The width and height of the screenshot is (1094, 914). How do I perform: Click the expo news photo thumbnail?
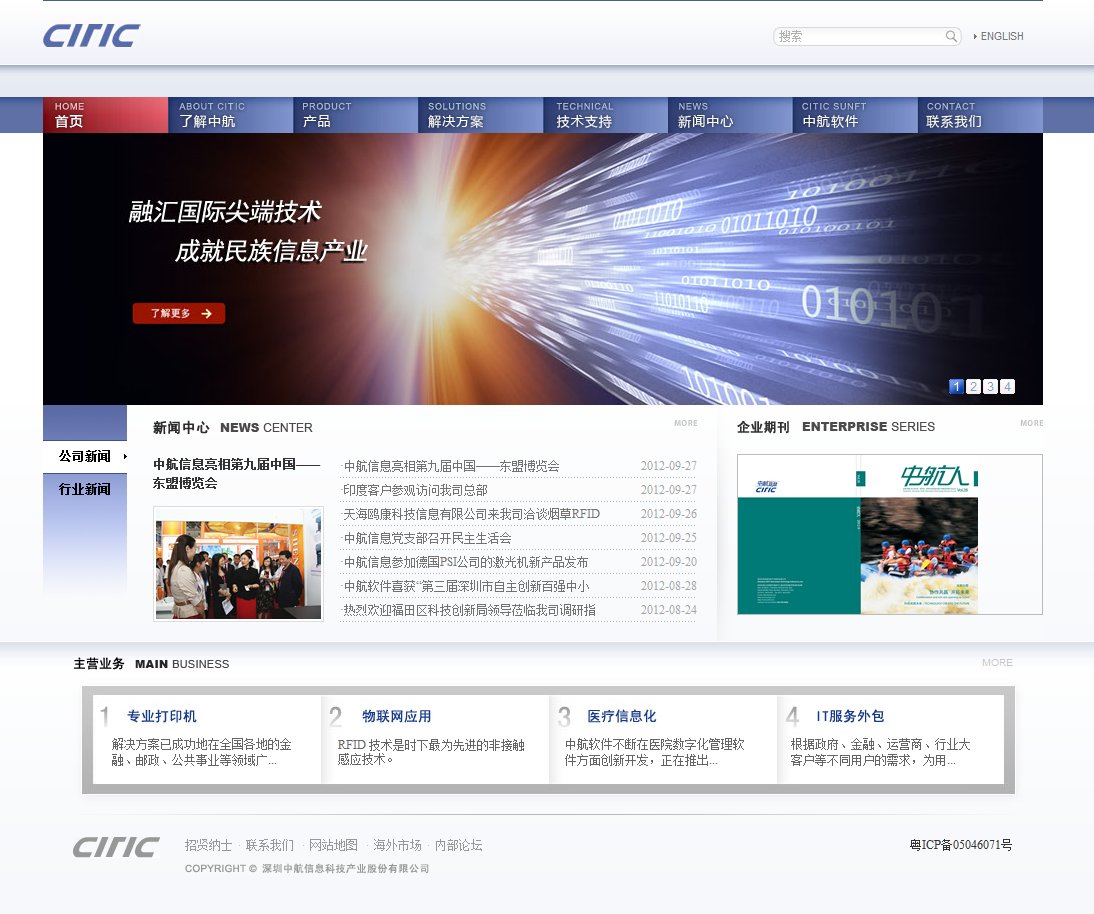click(x=239, y=564)
